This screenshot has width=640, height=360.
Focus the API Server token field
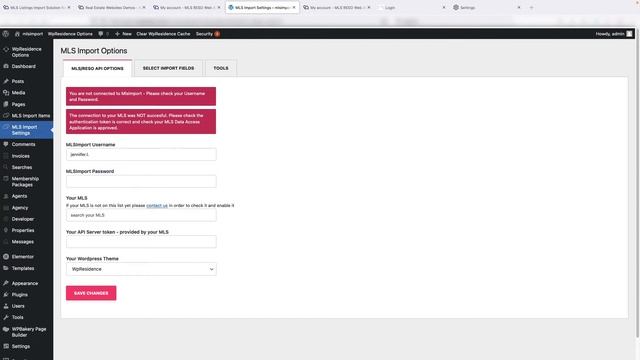click(x=141, y=242)
